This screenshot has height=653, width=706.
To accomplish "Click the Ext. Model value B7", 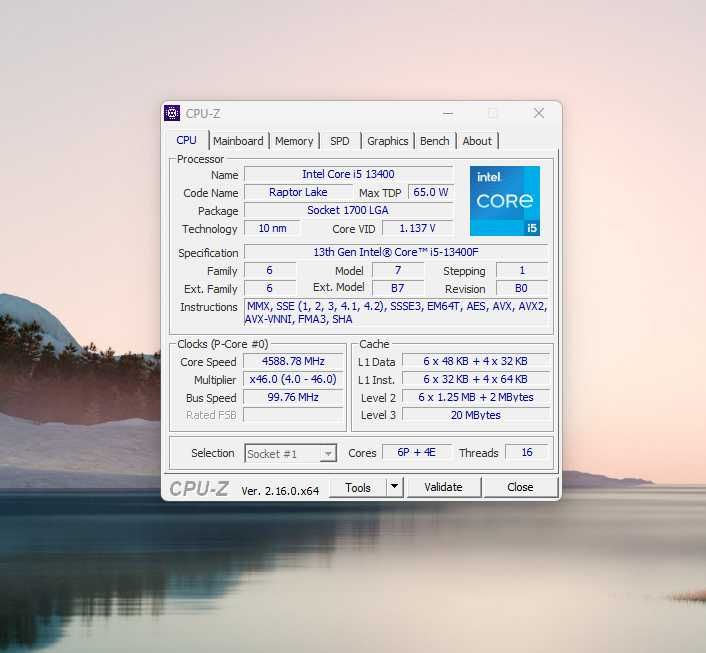I will click(x=398, y=288).
